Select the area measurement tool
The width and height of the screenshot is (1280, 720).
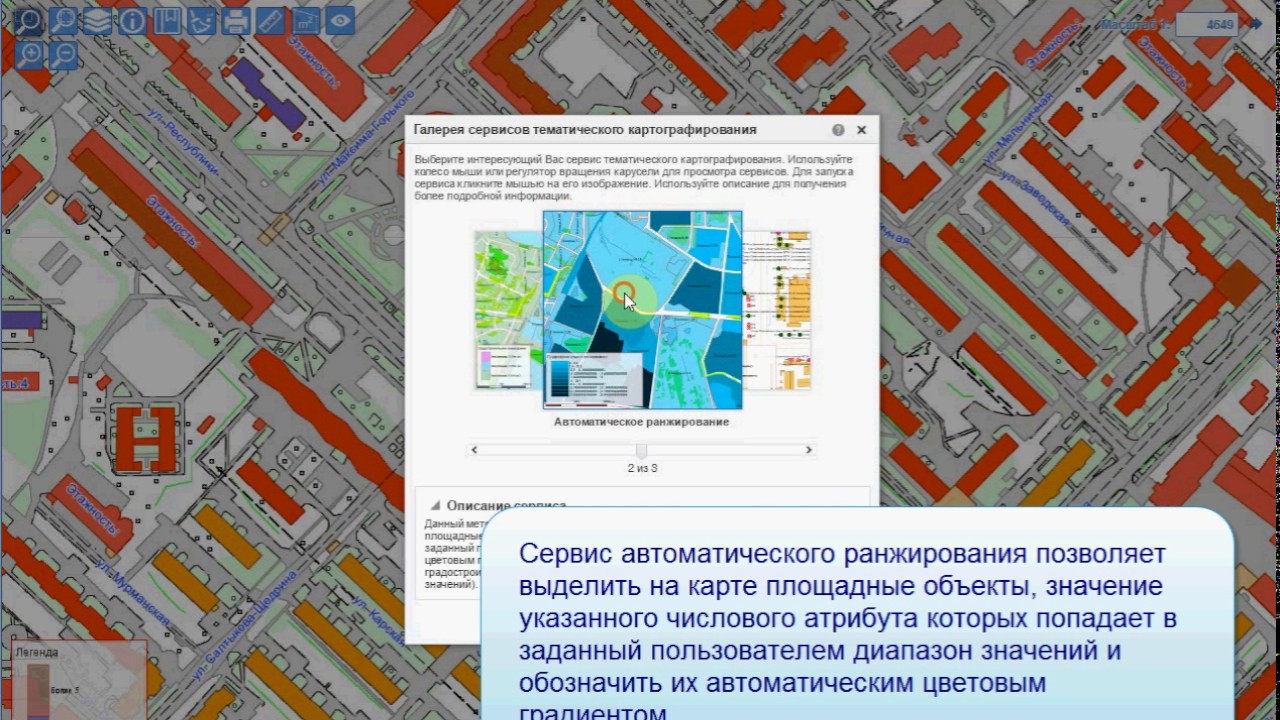tap(305, 19)
